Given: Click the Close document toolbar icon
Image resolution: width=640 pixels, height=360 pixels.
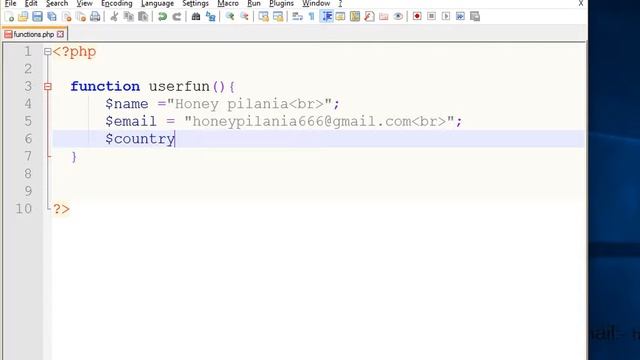Looking at the screenshot, I should (67, 16).
